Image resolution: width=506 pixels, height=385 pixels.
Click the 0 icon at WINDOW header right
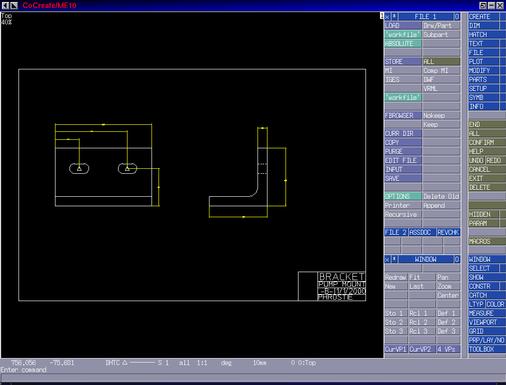tap(457, 259)
